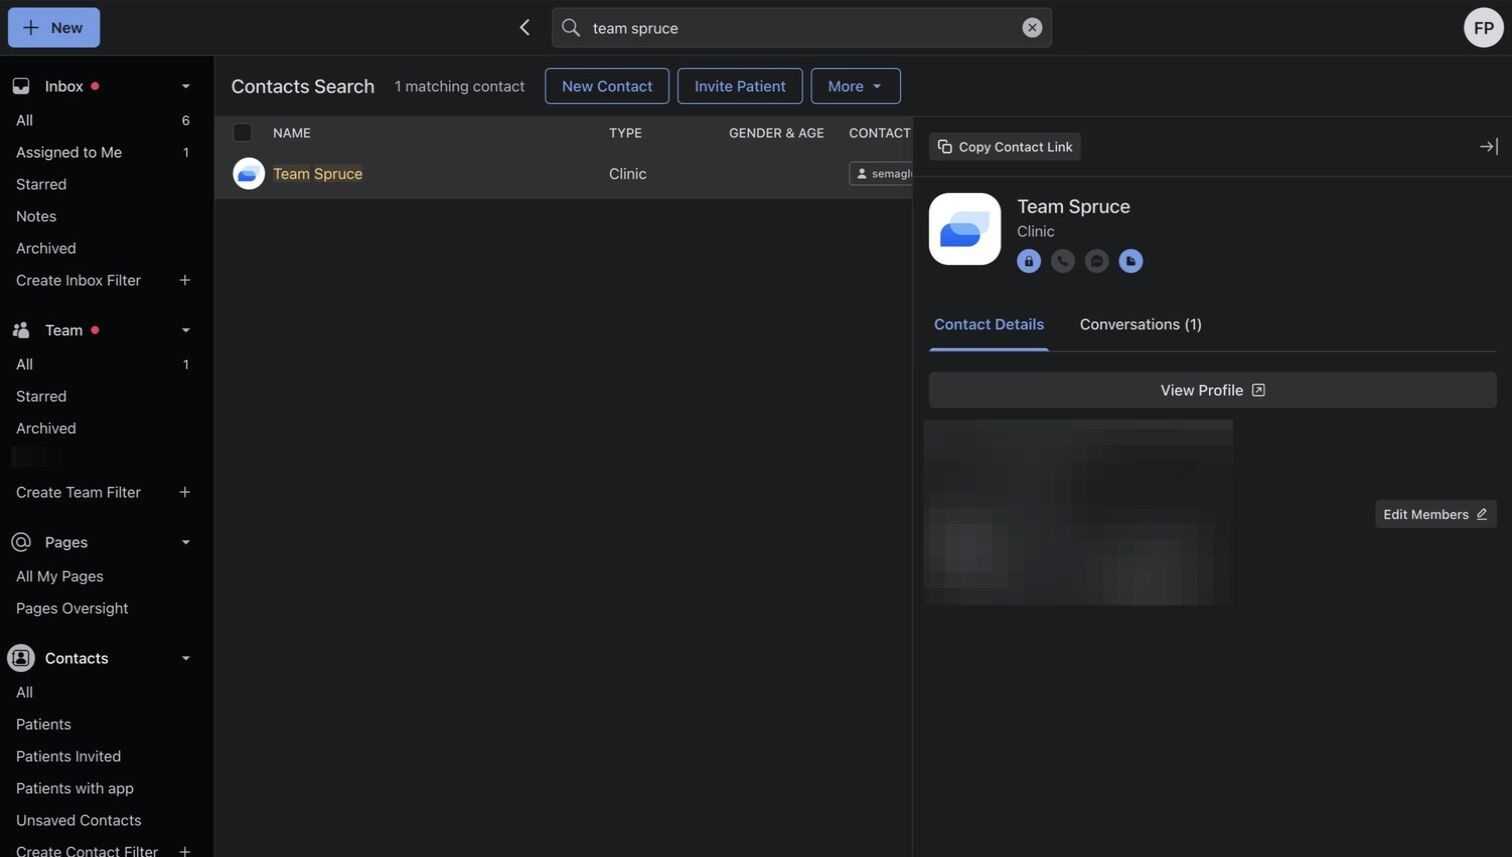The height and width of the screenshot is (857, 1512).
Task: Collapse the Pages section arrow
Action: click(186, 542)
